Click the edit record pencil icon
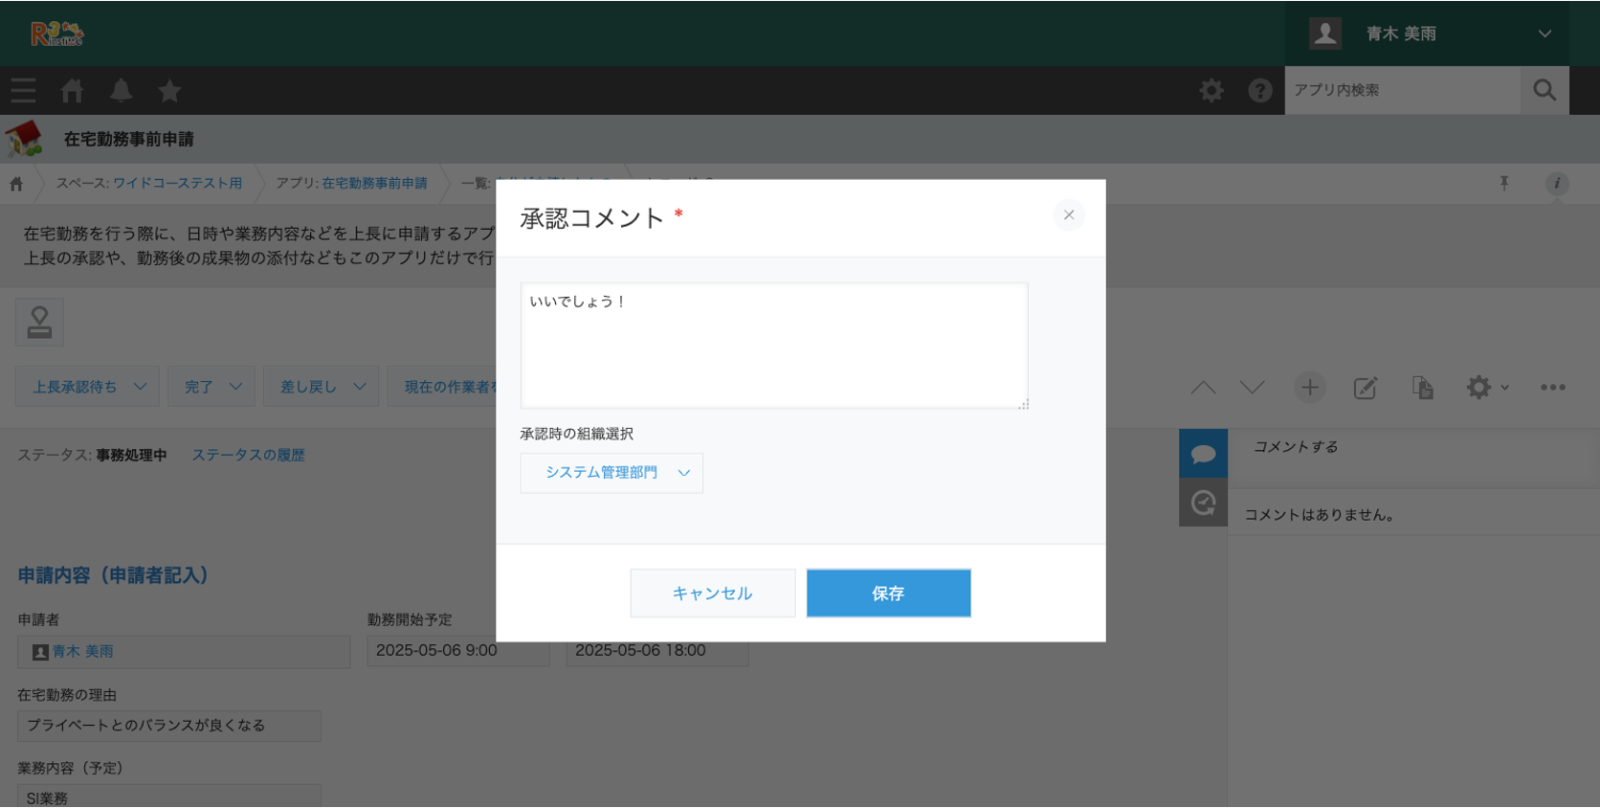 (x=1365, y=388)
